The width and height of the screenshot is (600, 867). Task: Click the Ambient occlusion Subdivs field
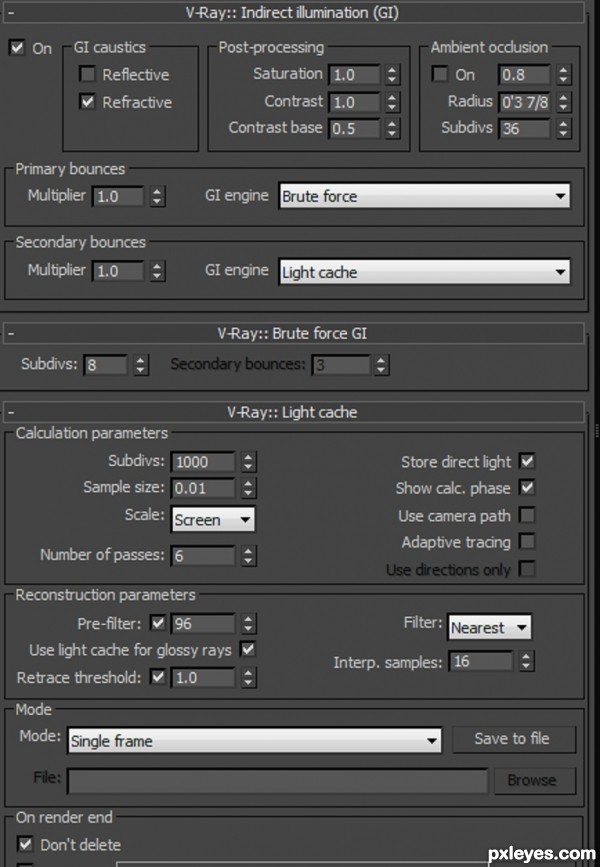pos(525,129)
